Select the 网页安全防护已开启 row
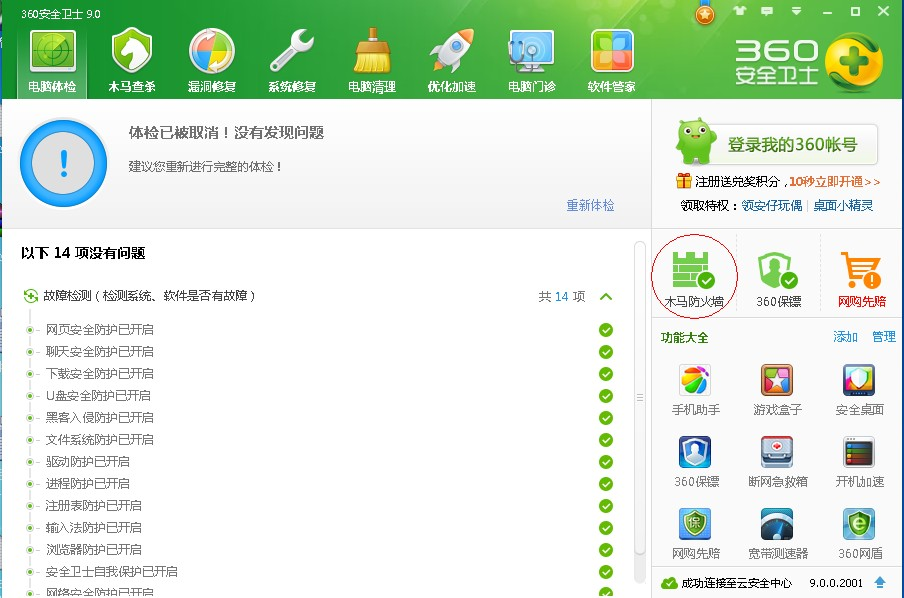This screenshot has width=904, height=598. tap(320, 329)
